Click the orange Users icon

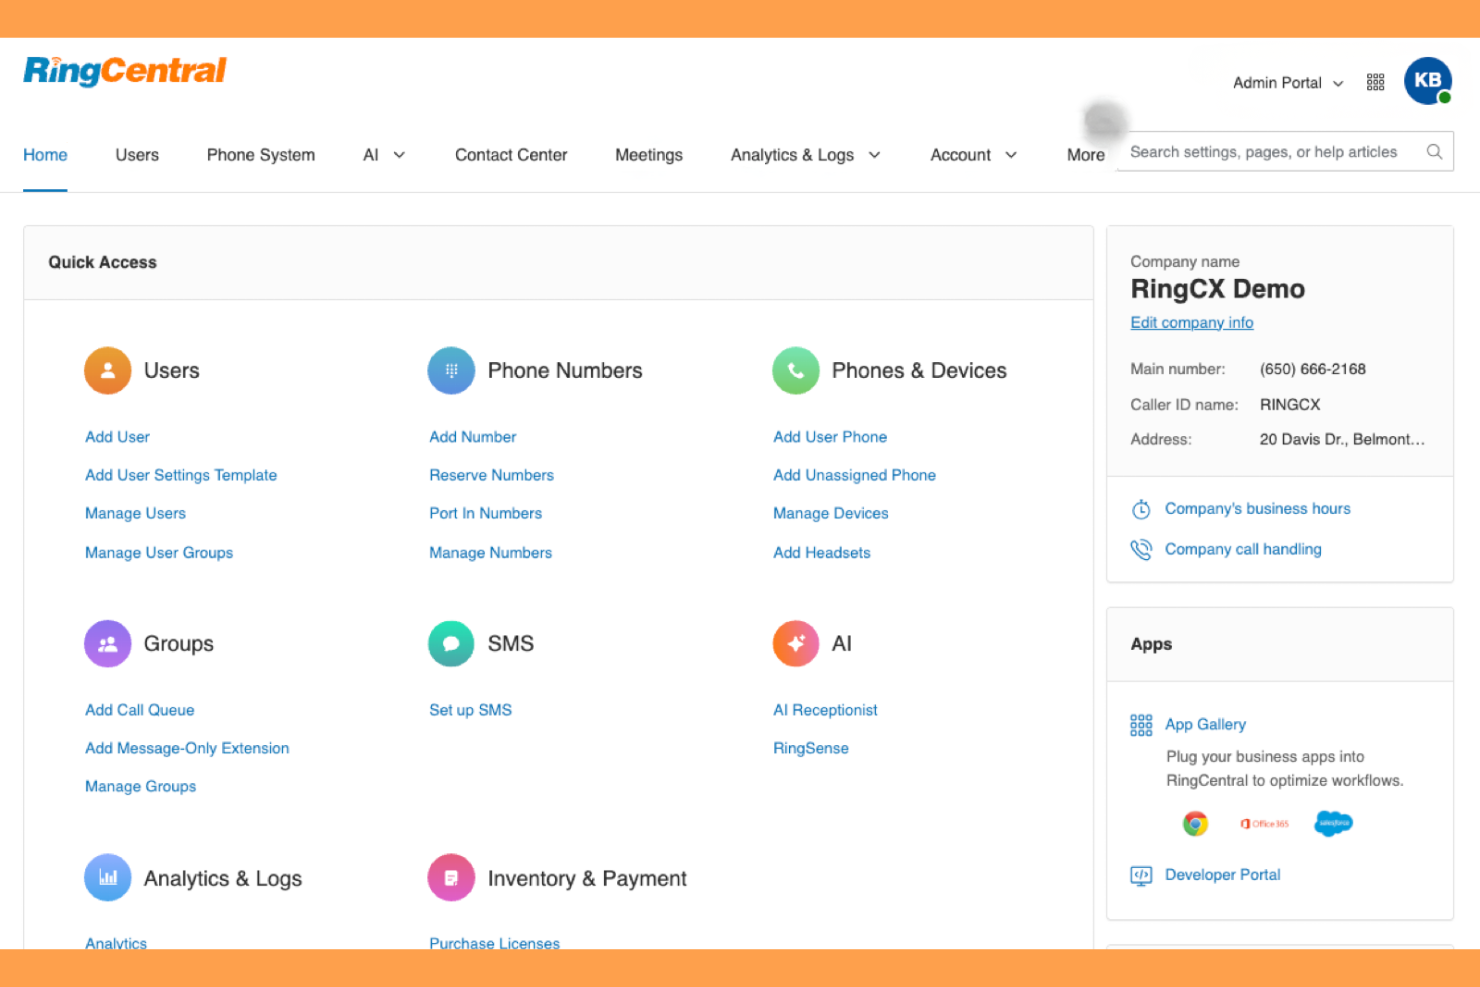[108, 370]
